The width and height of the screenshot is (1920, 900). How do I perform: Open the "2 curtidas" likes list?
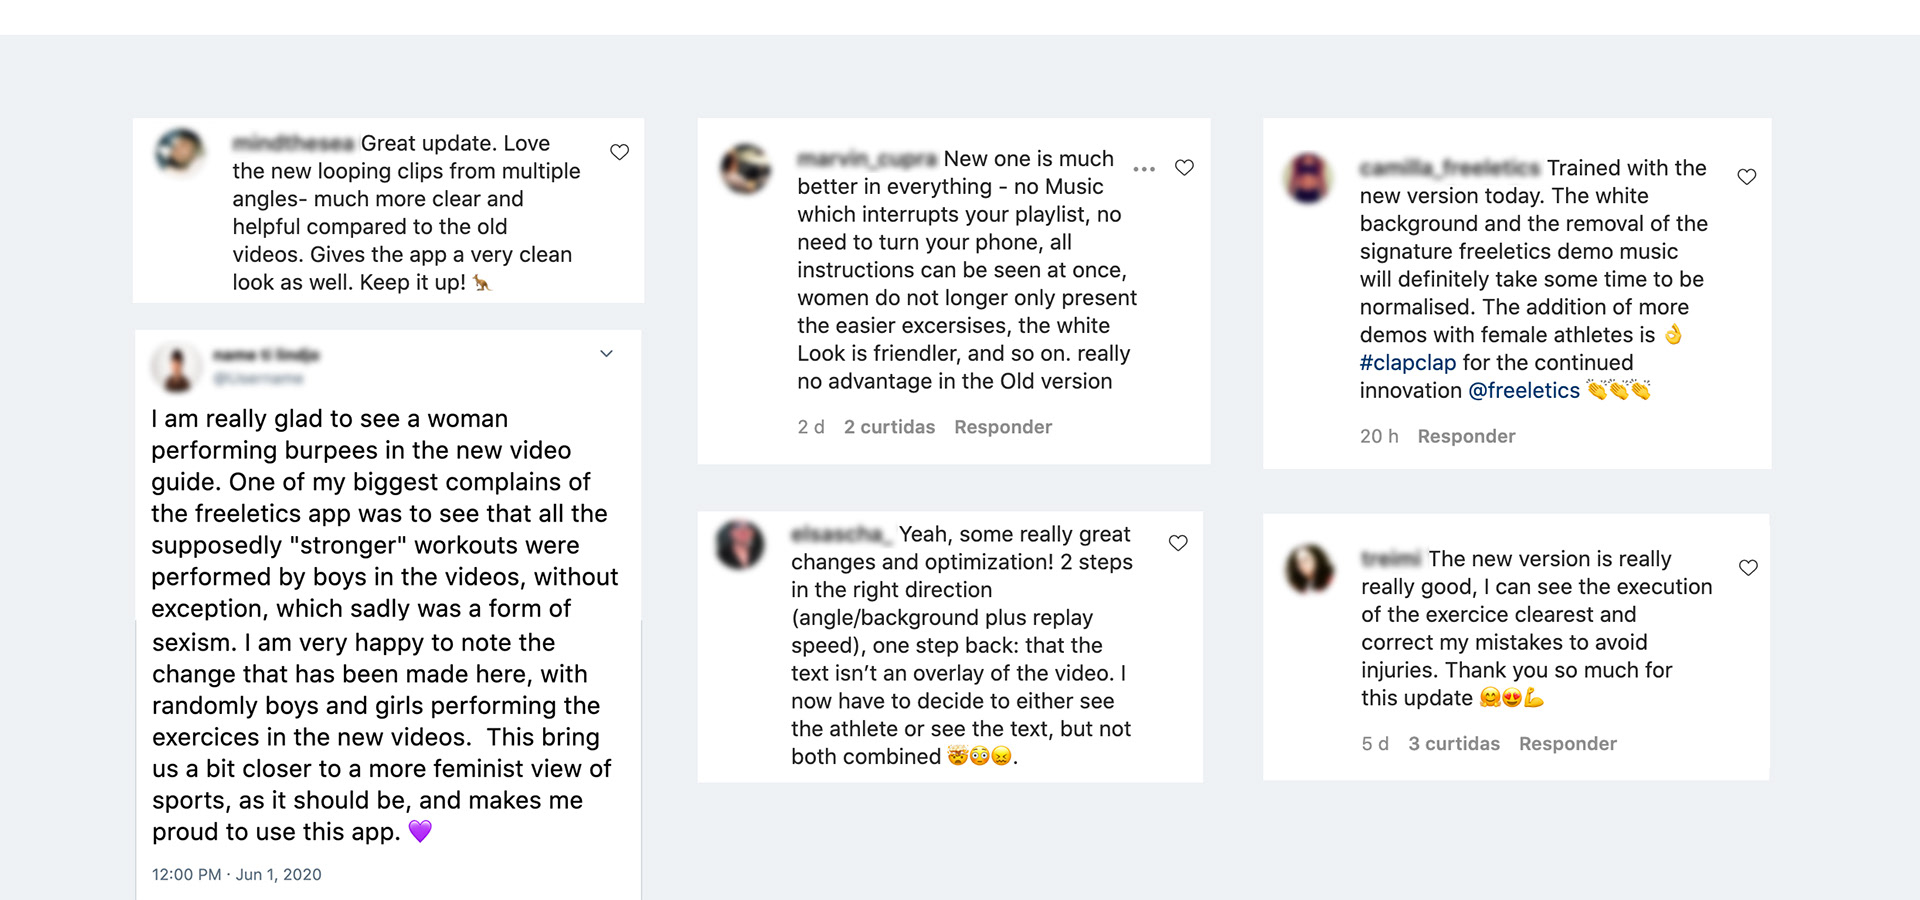tap(889, 427)
